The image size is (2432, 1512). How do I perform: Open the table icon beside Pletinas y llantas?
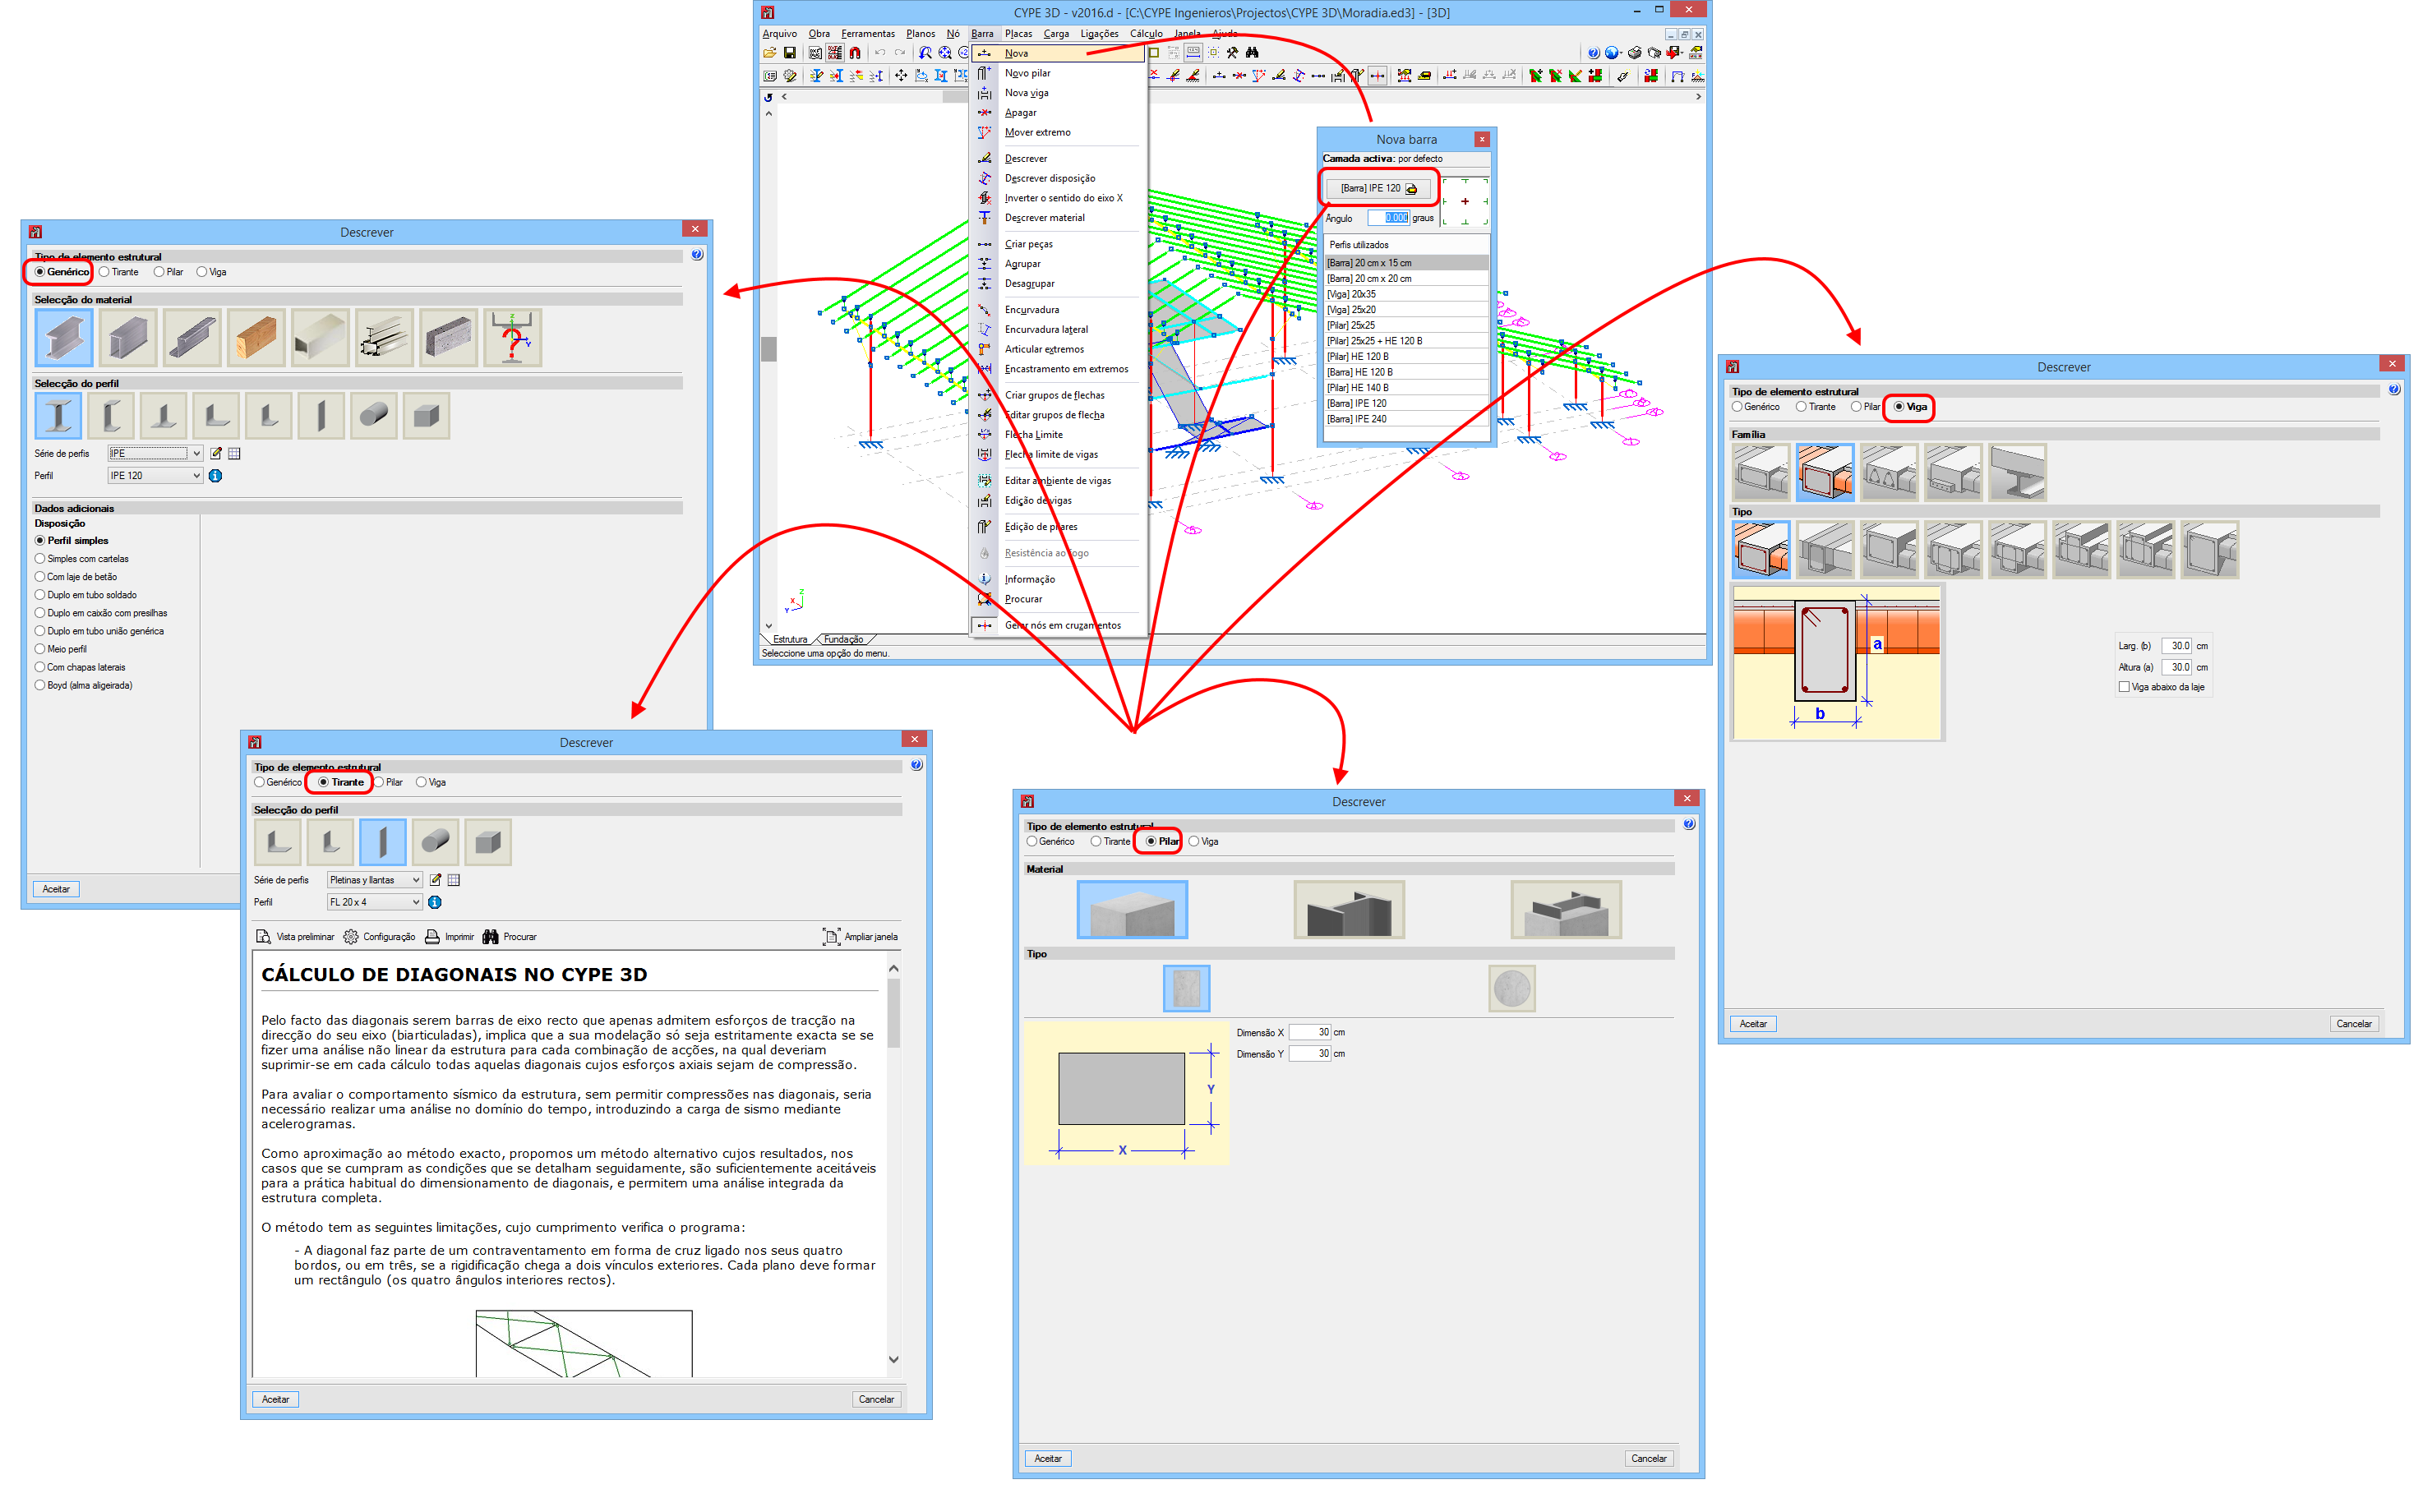pyautogui.click(x=454, y=880)
